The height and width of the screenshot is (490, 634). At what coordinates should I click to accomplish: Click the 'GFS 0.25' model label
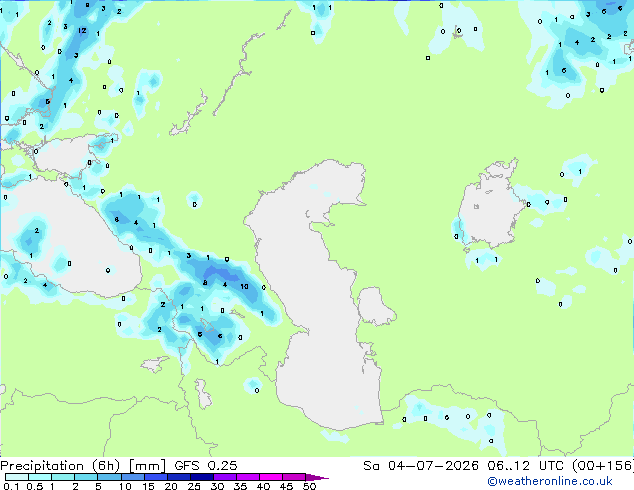point(206,466)
